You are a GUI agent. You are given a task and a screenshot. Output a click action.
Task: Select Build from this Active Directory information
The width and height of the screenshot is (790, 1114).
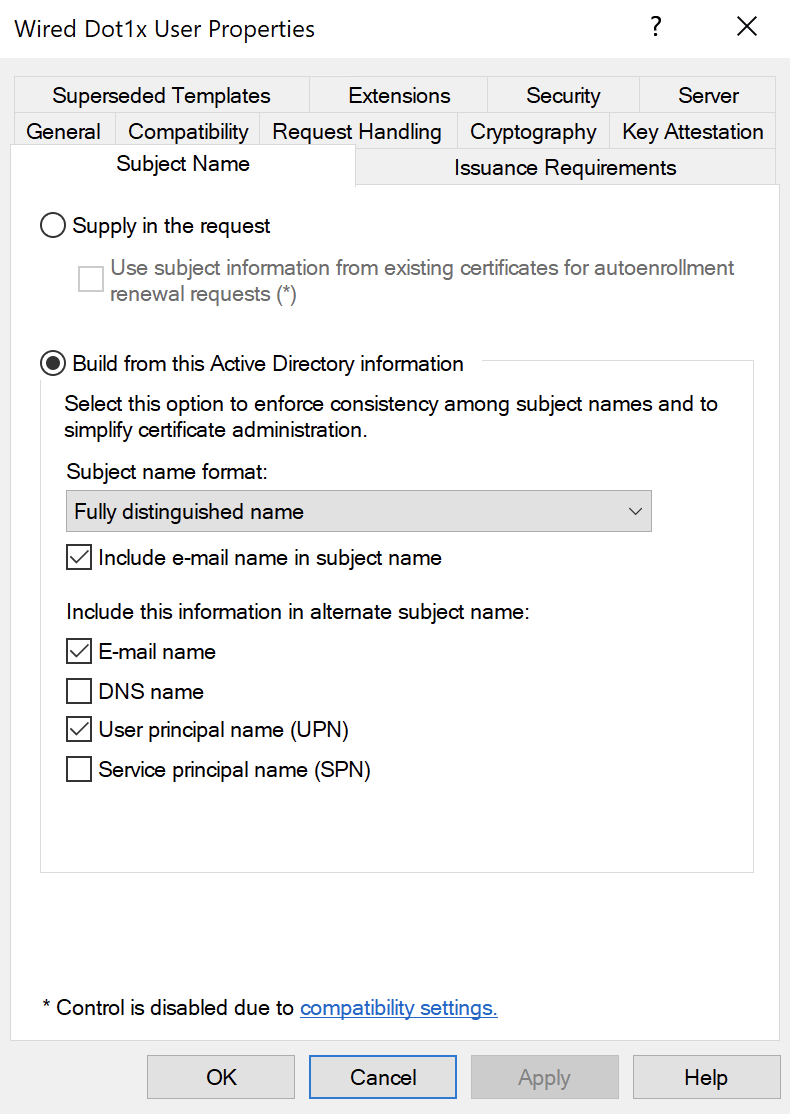point(53,364)
